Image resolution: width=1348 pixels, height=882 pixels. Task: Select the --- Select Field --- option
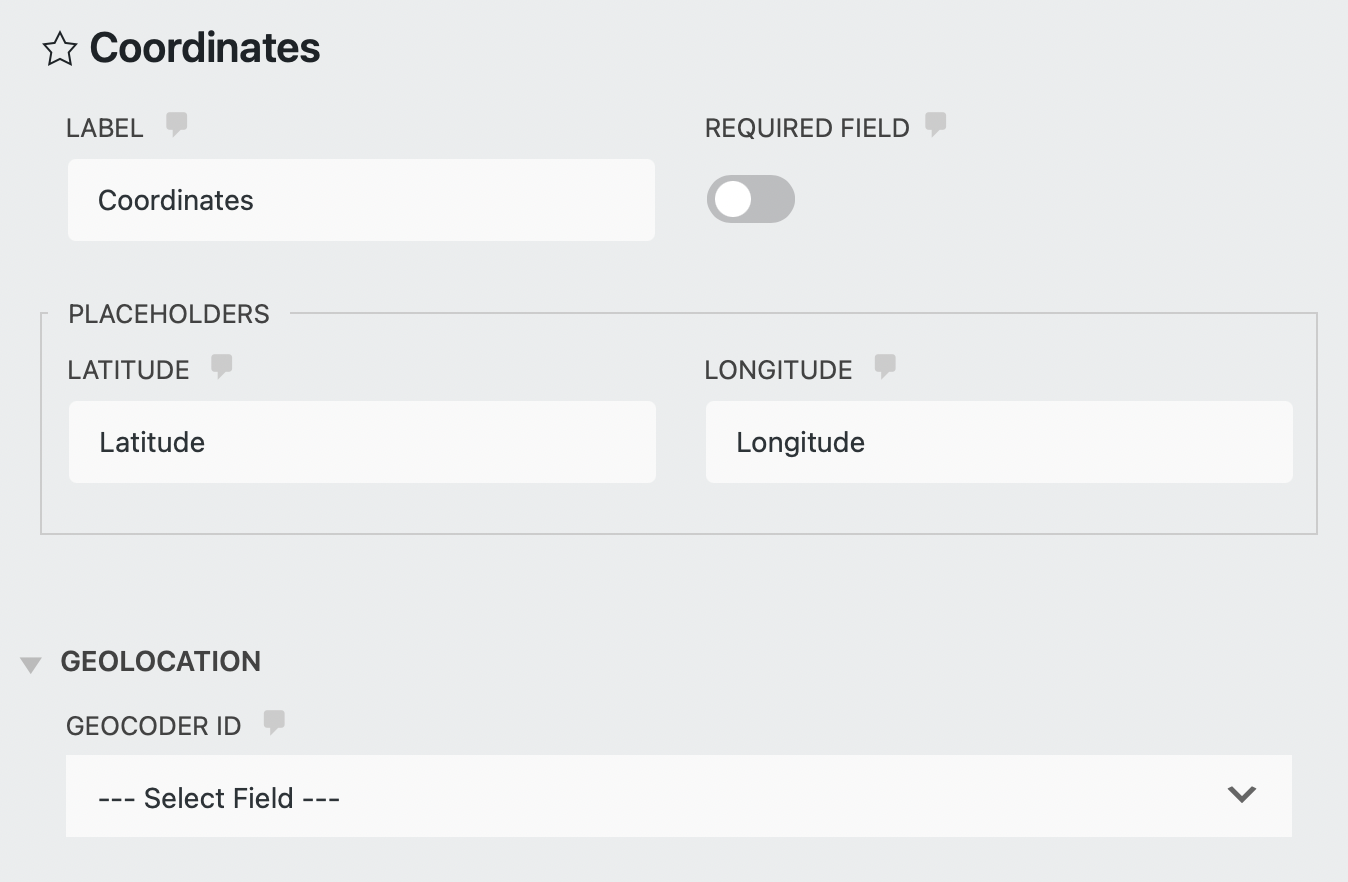(x=218, y=797)
